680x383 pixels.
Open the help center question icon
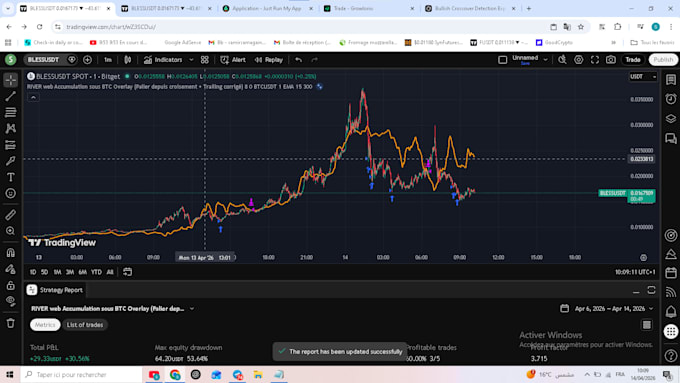click(671, 356)
